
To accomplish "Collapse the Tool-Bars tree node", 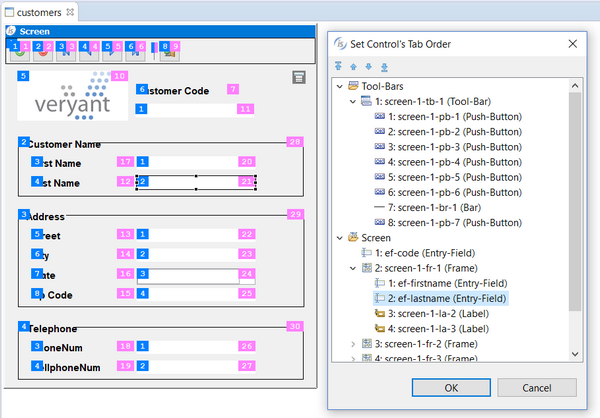I will point(339,87).
